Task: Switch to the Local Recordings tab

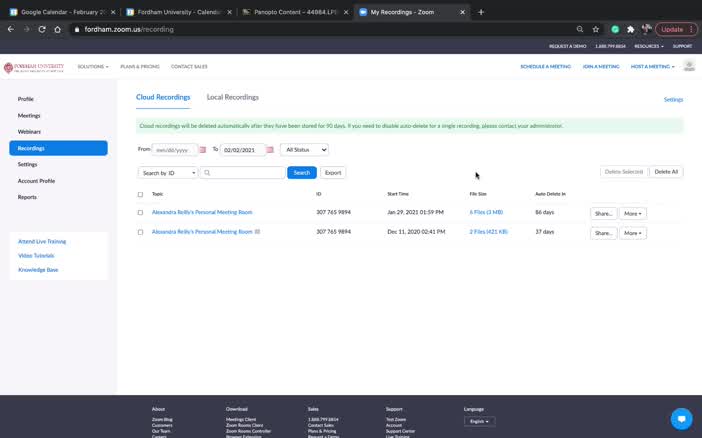Action: [232, 98]
